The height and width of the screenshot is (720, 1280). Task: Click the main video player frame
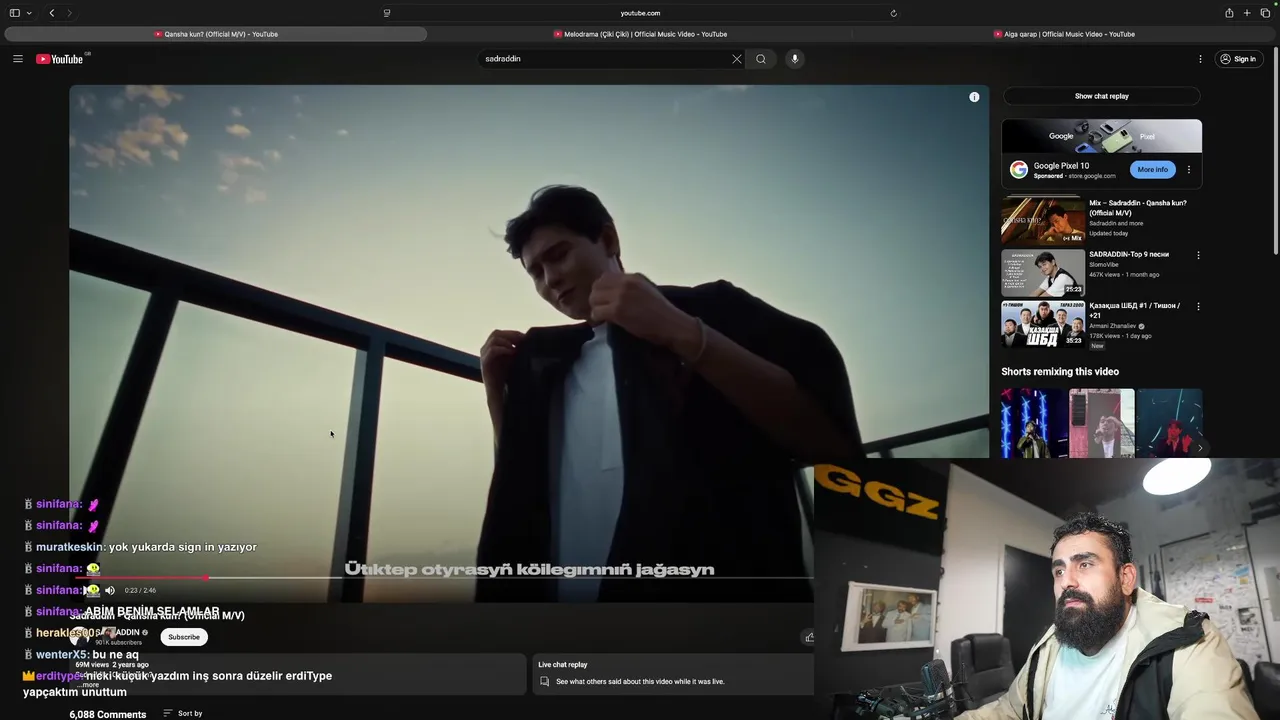tap(529, 343)
